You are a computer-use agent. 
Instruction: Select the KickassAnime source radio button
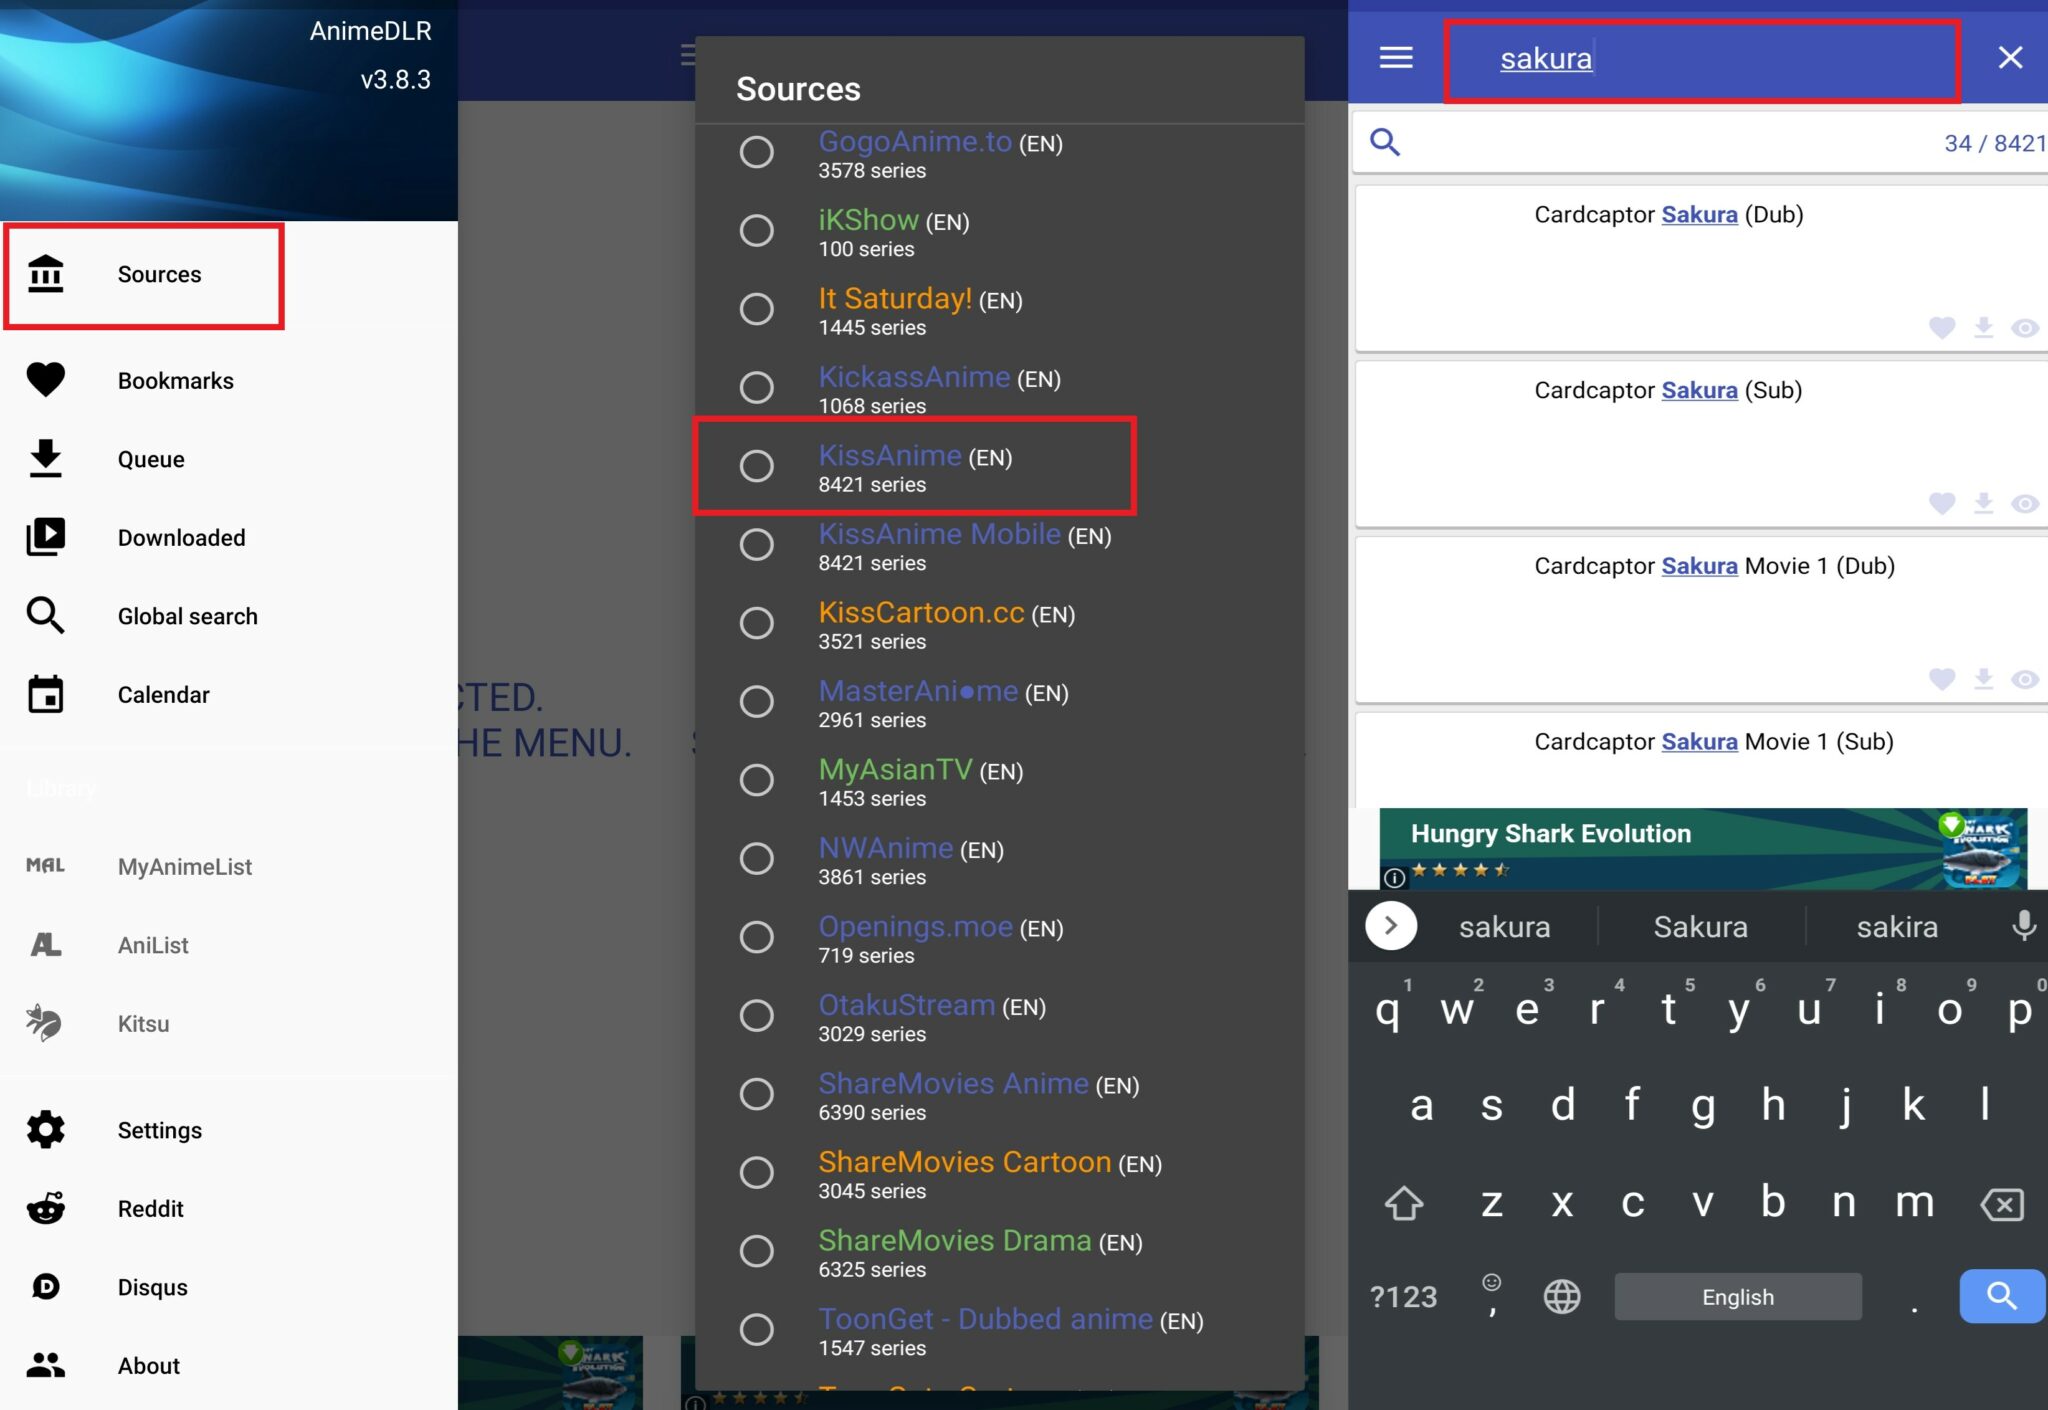coord(757,387)
